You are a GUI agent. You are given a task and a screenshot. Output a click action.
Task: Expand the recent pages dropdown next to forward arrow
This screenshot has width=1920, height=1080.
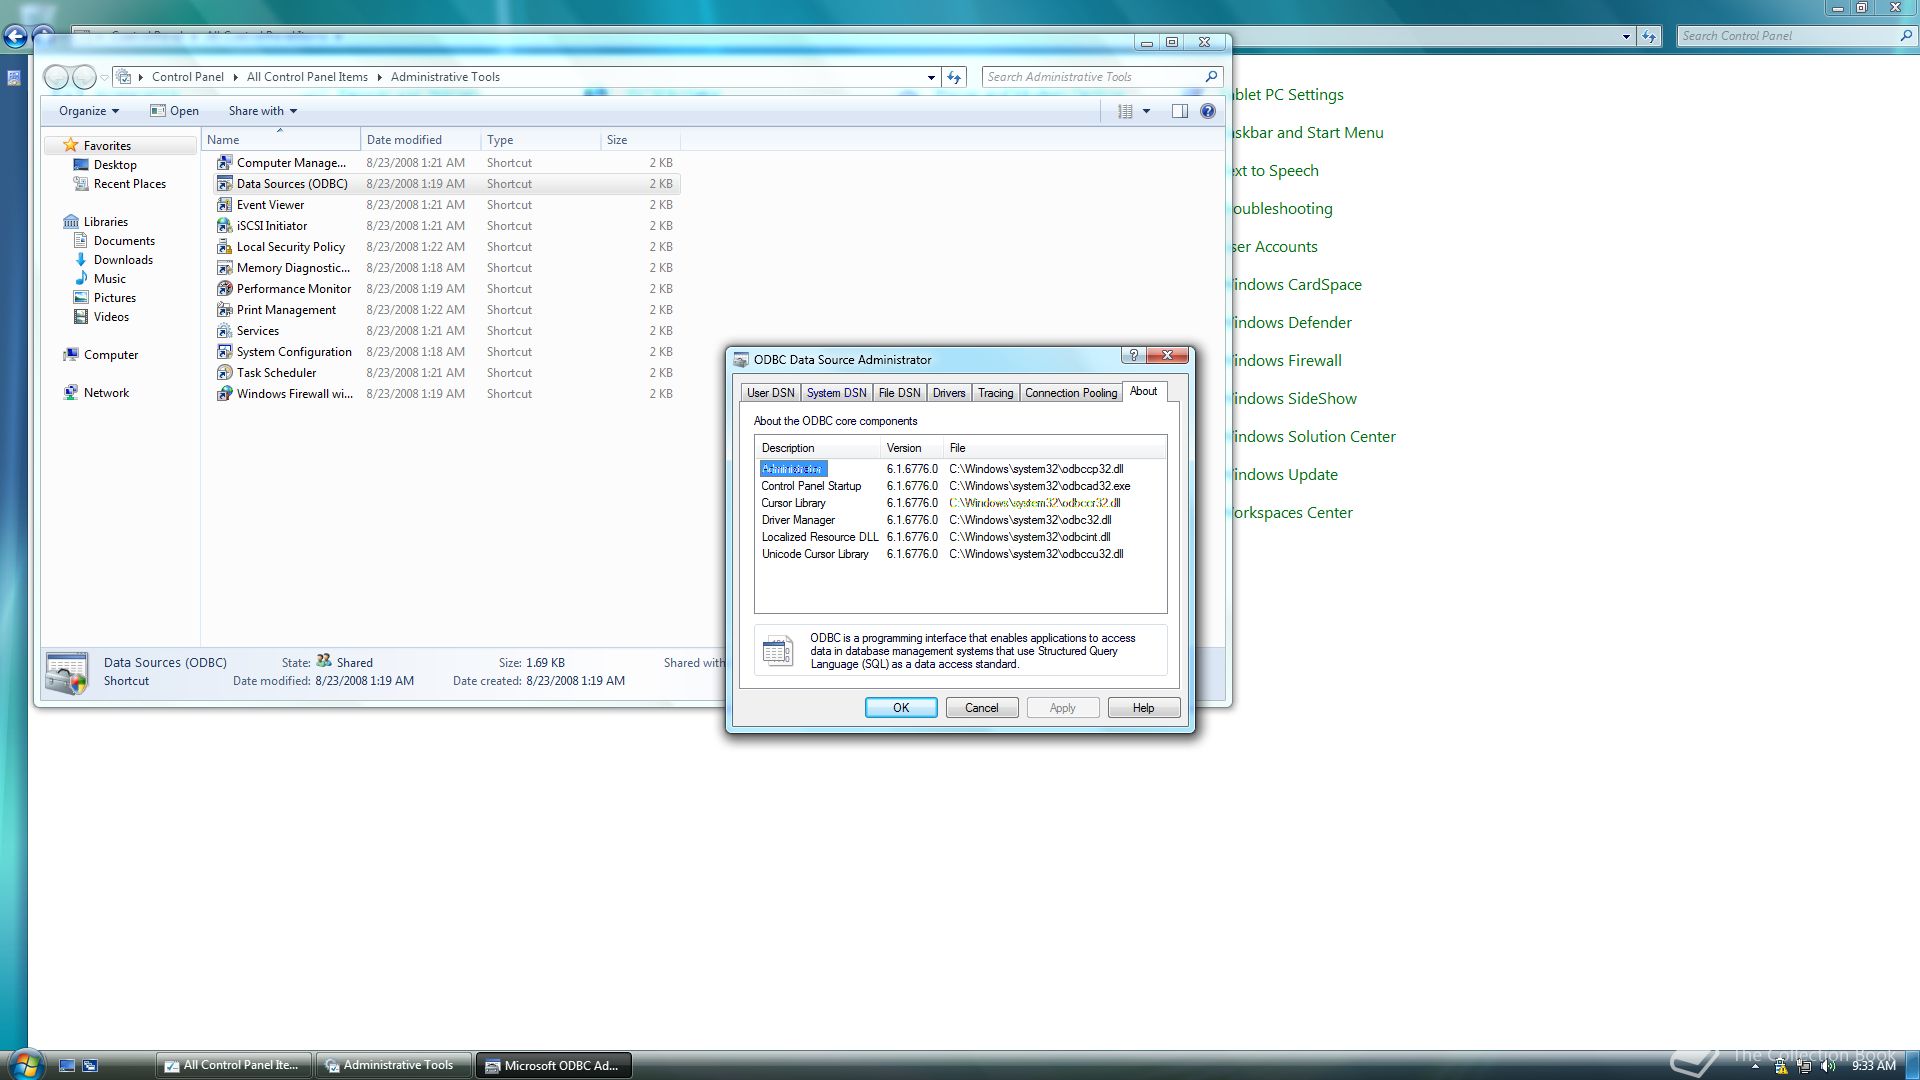tap(104, 77)
